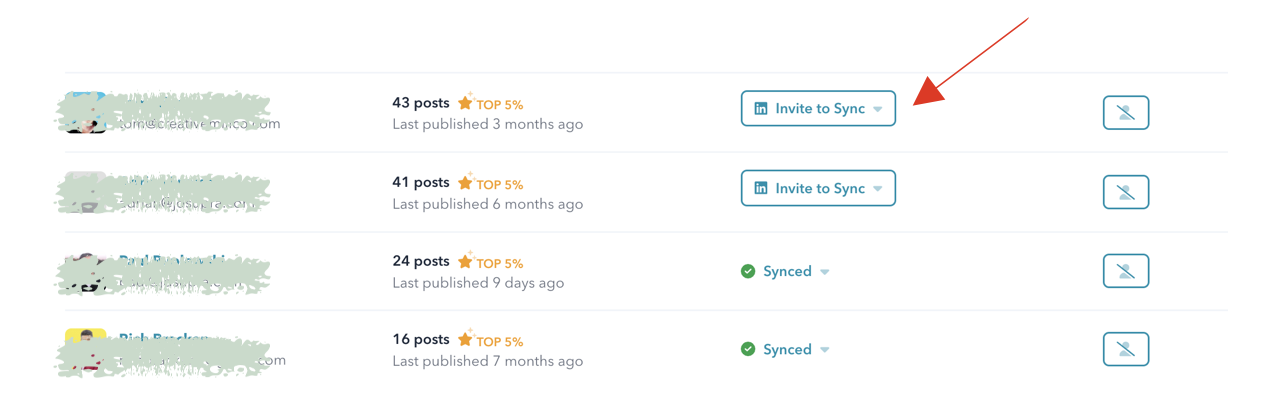Click LinkedIn icon in 41 posts row
Image resolution: width=1274 pixels, height=402 pixels.
click(761, 188)
